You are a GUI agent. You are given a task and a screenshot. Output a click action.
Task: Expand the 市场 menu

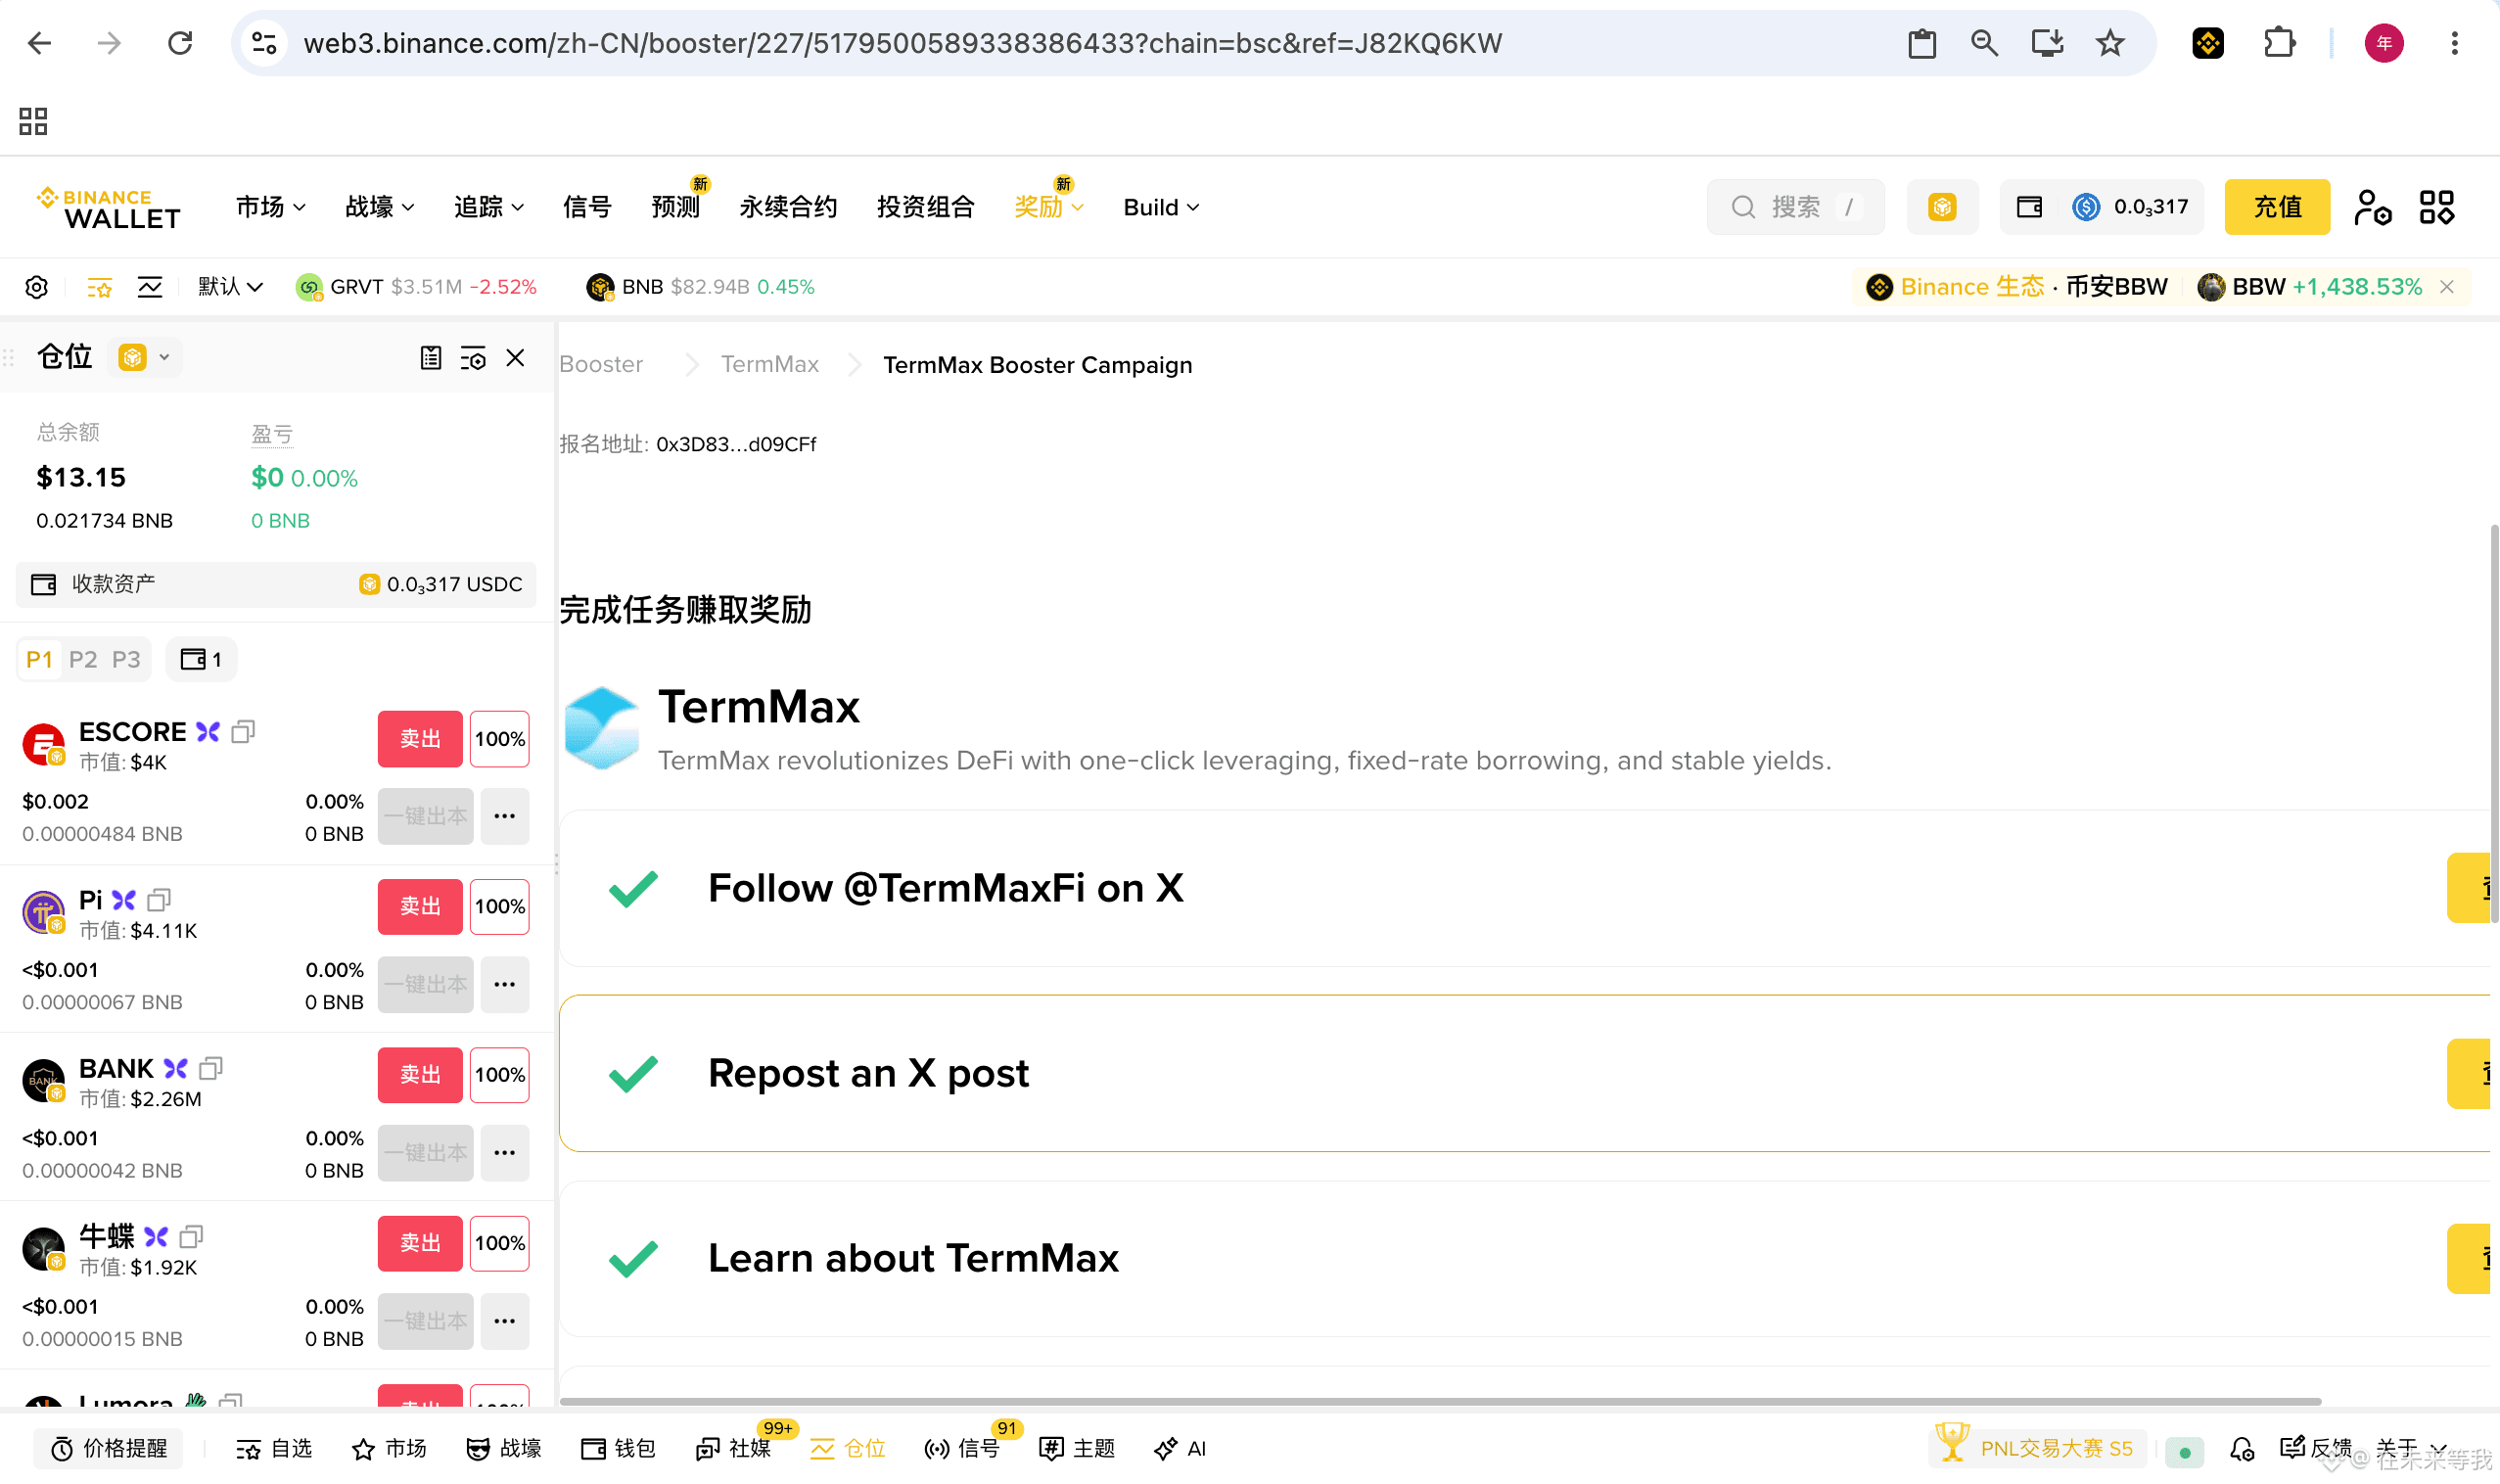pos(271,207)
